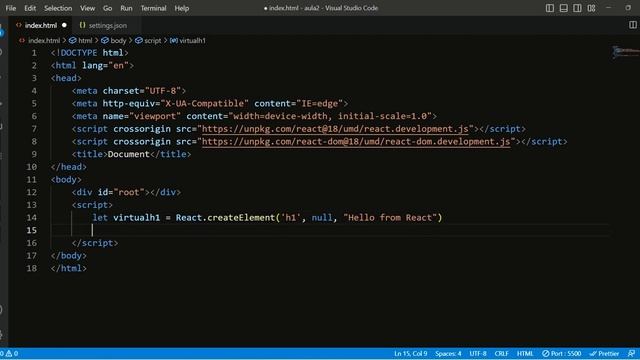
Task: Open the Customize Layout icon
Action: [x=591, y=8]
